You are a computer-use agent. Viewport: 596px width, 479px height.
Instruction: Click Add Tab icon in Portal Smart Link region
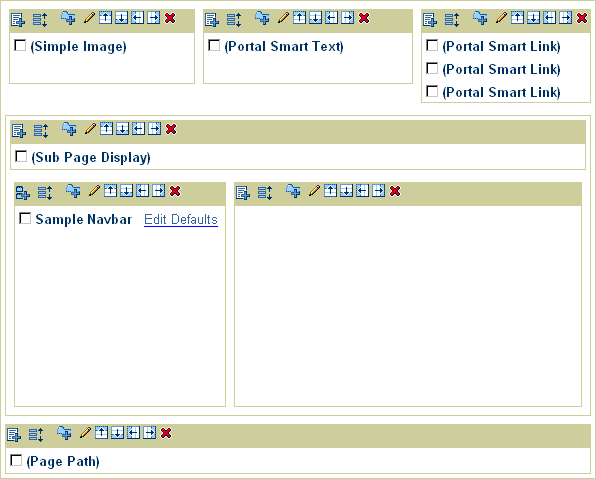(480, 18)
